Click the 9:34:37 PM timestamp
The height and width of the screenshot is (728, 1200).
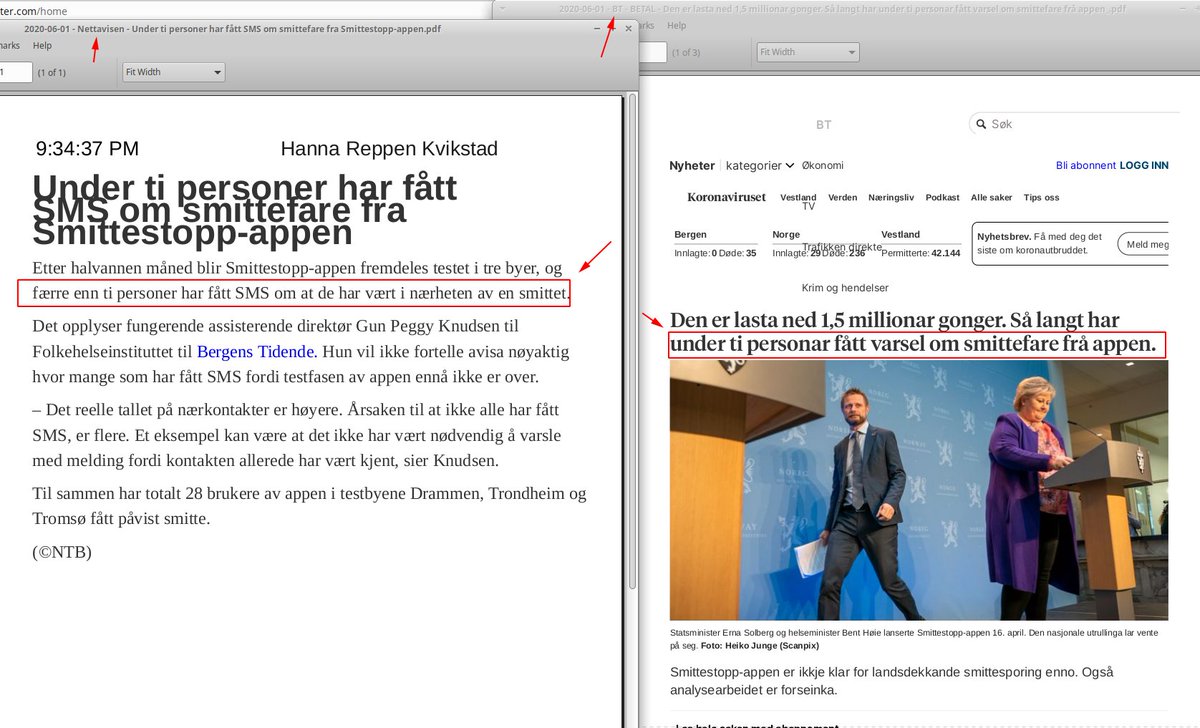pyautogui.click(x=87, y=149)
